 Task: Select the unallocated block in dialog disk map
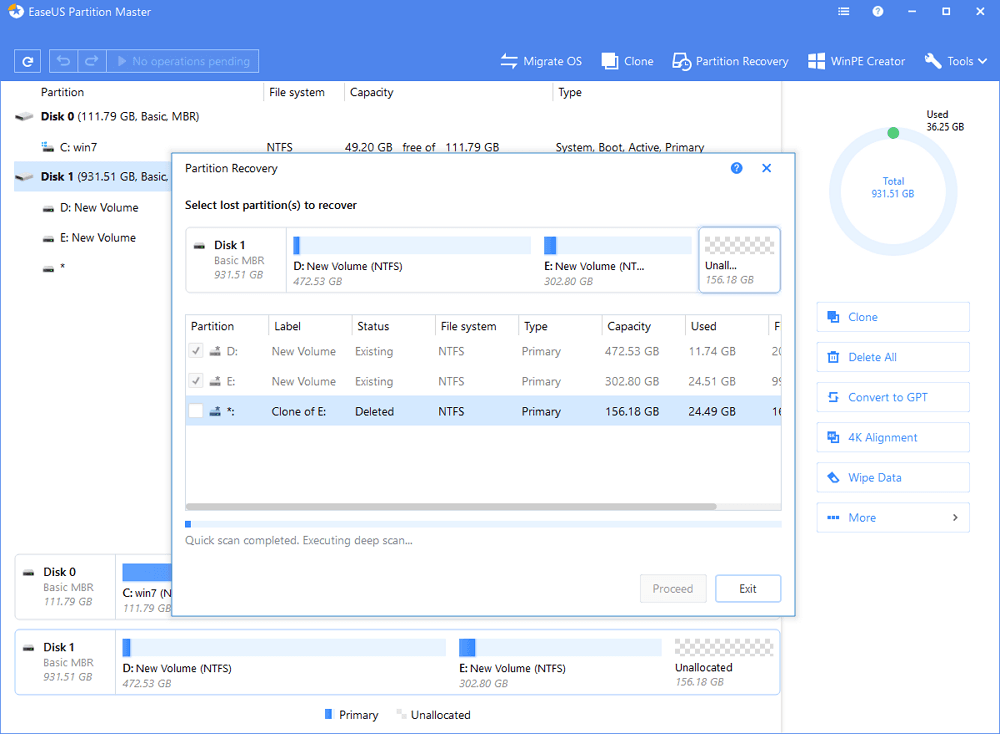click(x=739, y=259)
